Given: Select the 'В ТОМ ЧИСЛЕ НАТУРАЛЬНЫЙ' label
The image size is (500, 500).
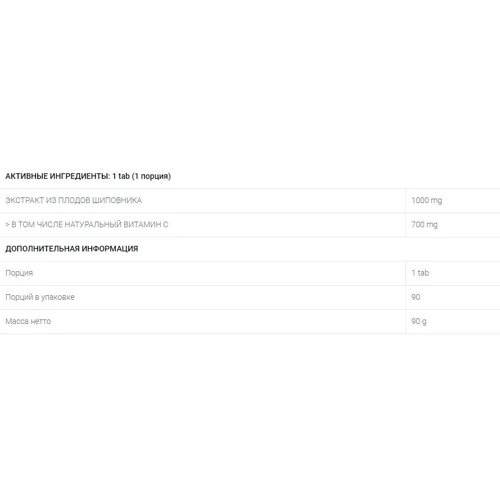Looking at the screenshot, I should coord(66,225).
